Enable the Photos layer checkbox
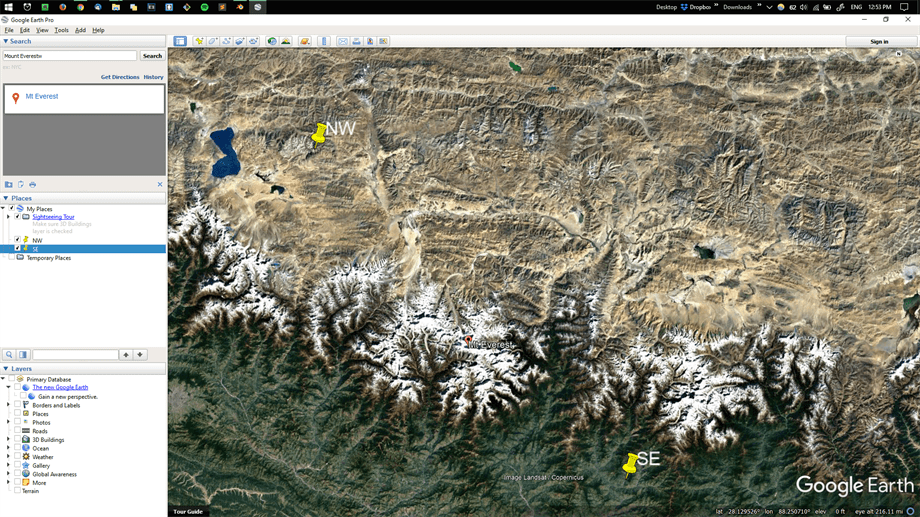 click(x=17, y=422)
